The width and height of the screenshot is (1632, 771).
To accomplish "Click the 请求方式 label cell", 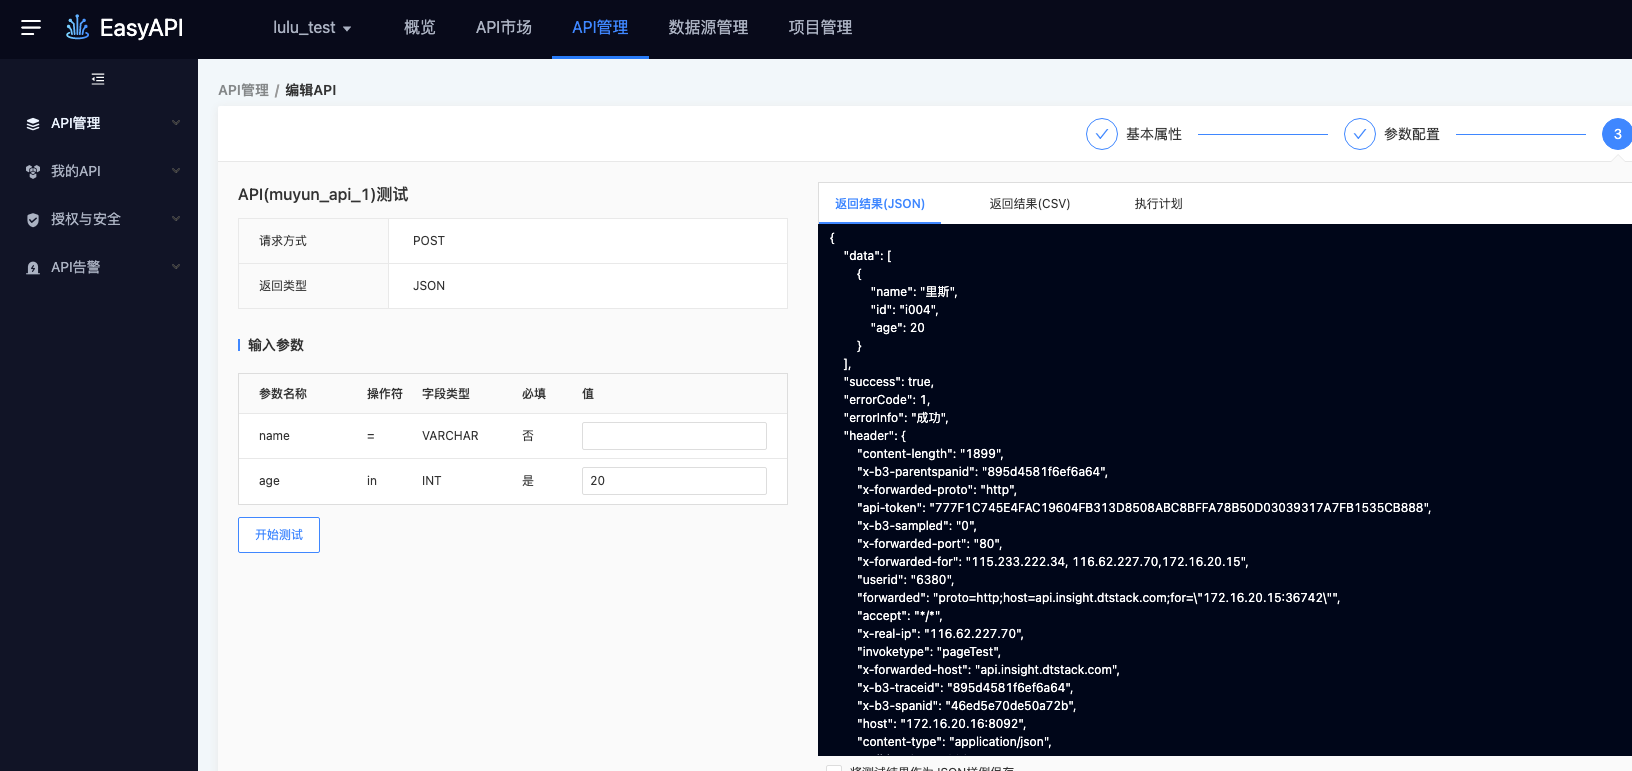I will pyautogui.click(x=314, y=241).
